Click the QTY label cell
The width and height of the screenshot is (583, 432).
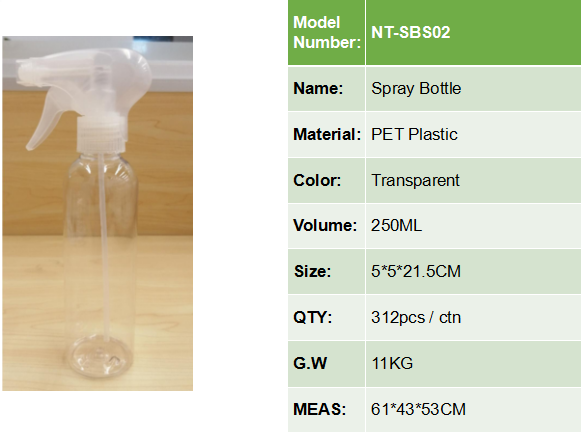pyautogui.click(x=326, y=318)
